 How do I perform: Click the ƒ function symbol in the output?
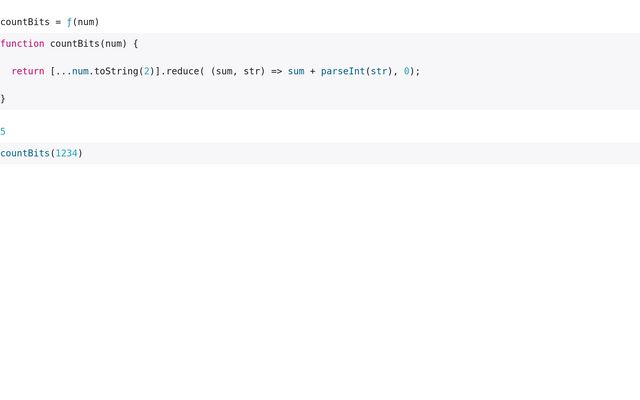coord(69,22)
